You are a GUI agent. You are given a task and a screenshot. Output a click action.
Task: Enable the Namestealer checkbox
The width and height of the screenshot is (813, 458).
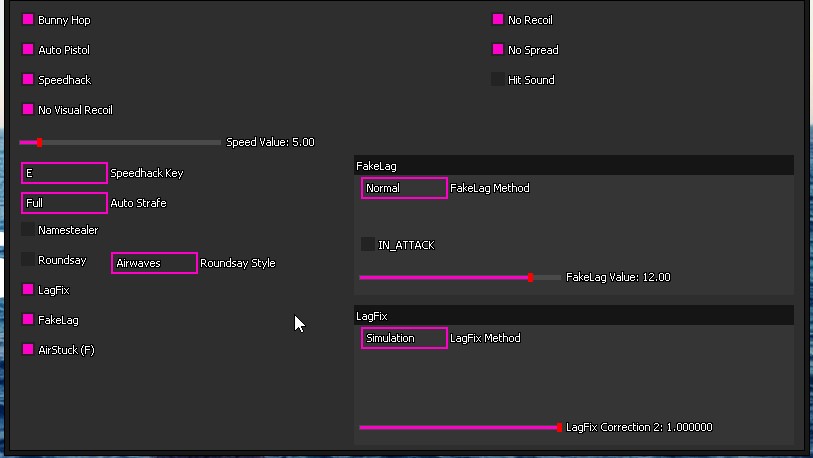point(28,230)
